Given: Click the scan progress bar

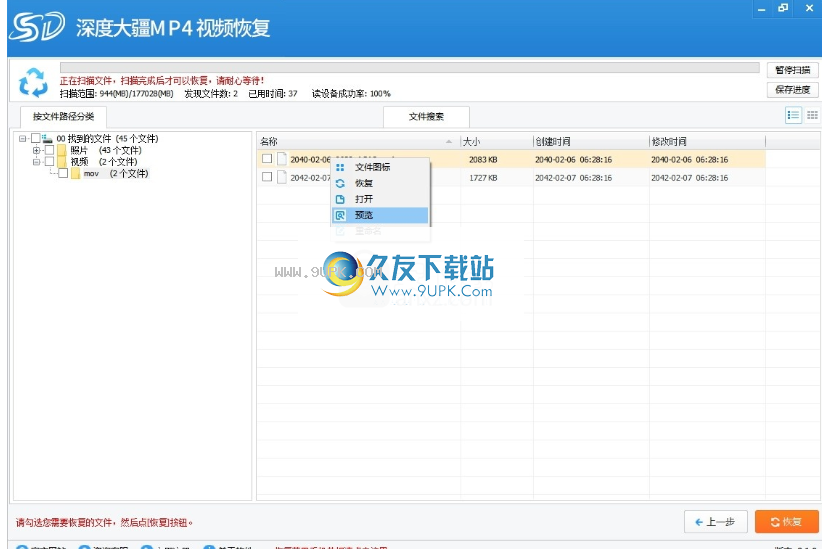Looking at the screenshot, I should (409, 68).
